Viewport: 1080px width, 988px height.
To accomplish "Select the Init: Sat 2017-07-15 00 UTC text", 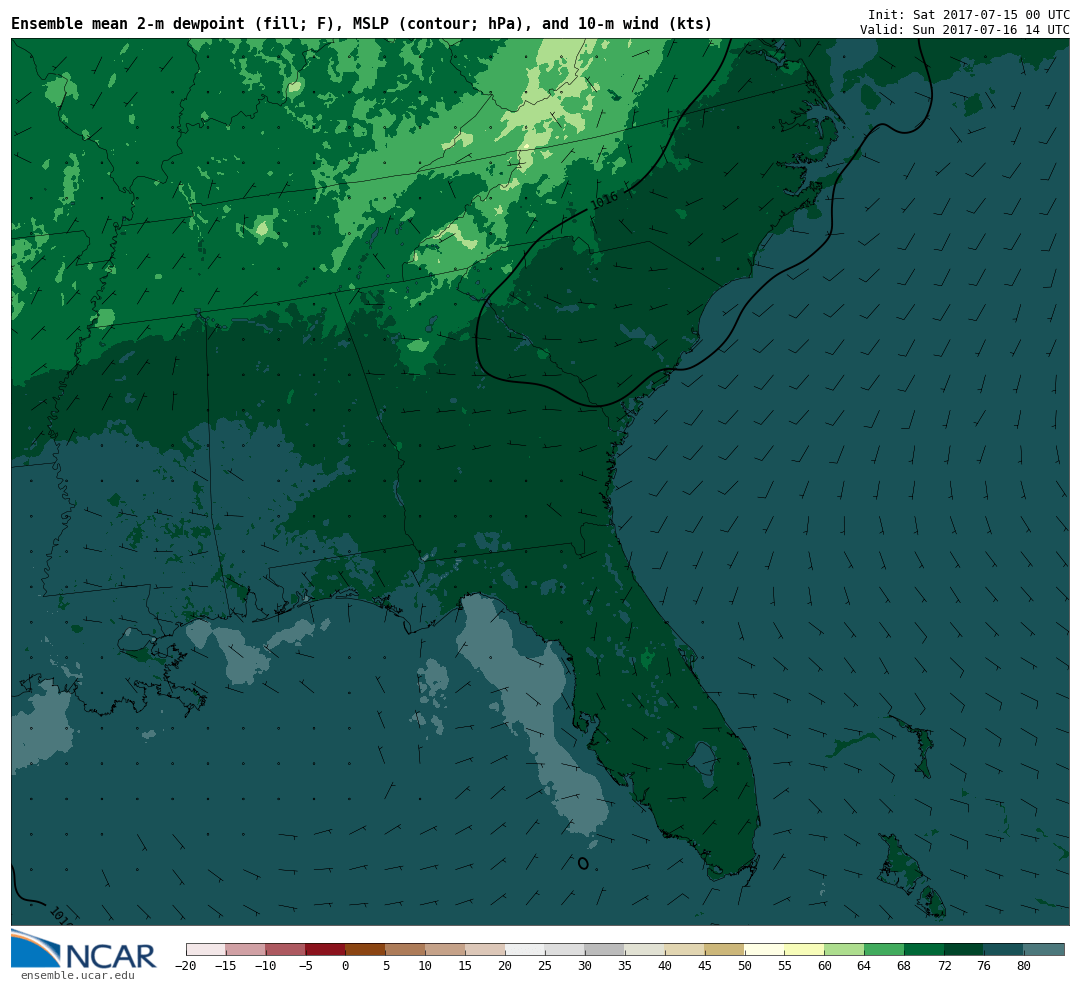I will click(x=968, y=14).
